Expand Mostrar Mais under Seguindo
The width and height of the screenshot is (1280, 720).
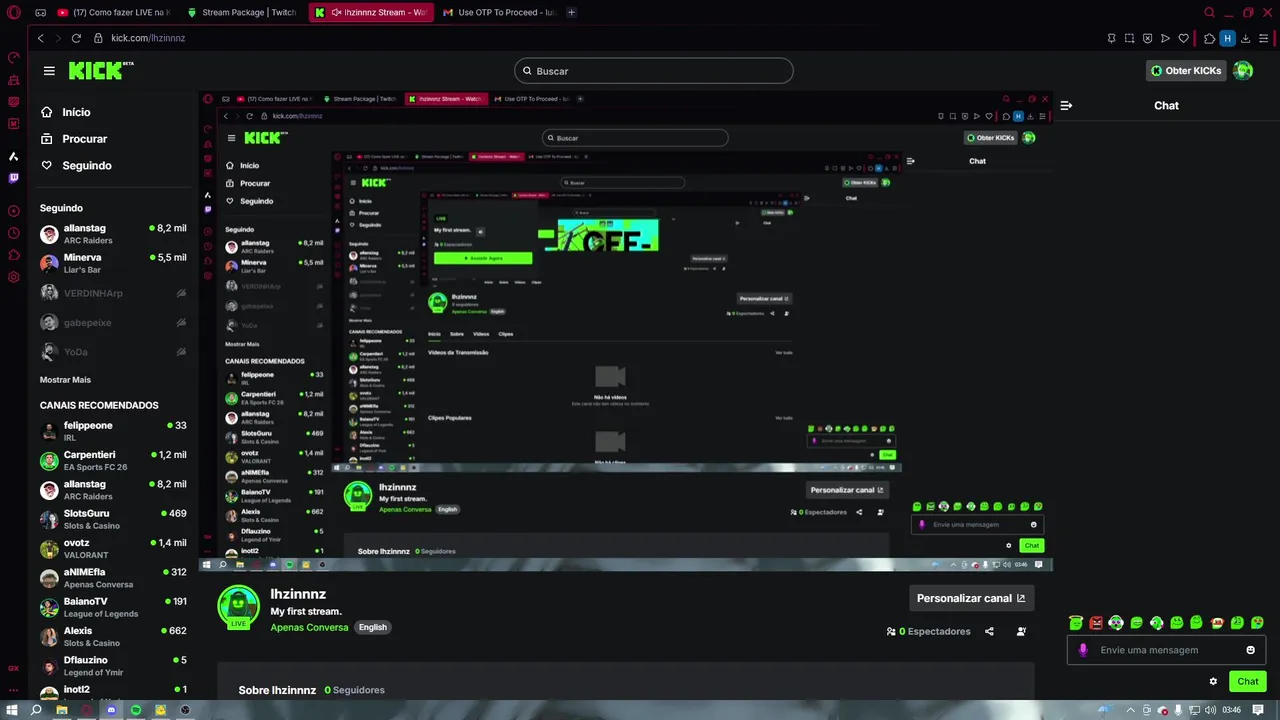click(x=65, y=380)
